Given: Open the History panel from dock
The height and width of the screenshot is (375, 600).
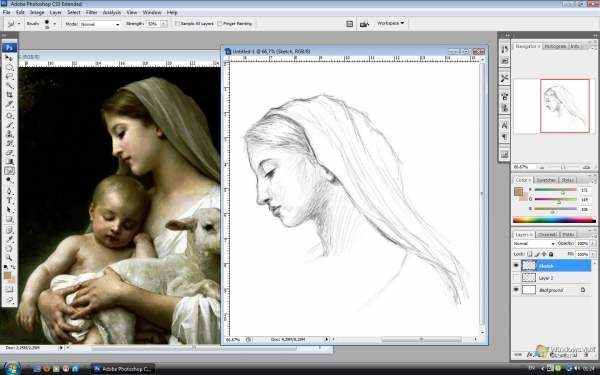Looking at the screenshot, I should point(504,49).
